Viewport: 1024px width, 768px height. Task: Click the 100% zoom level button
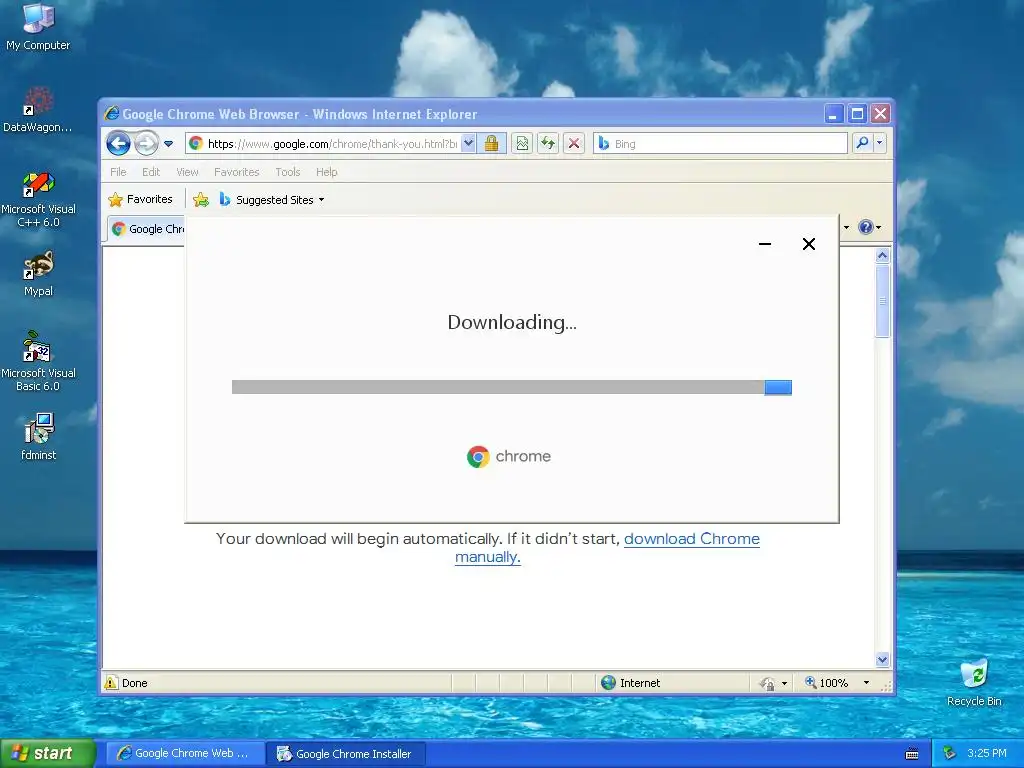(x=827, y=682)
